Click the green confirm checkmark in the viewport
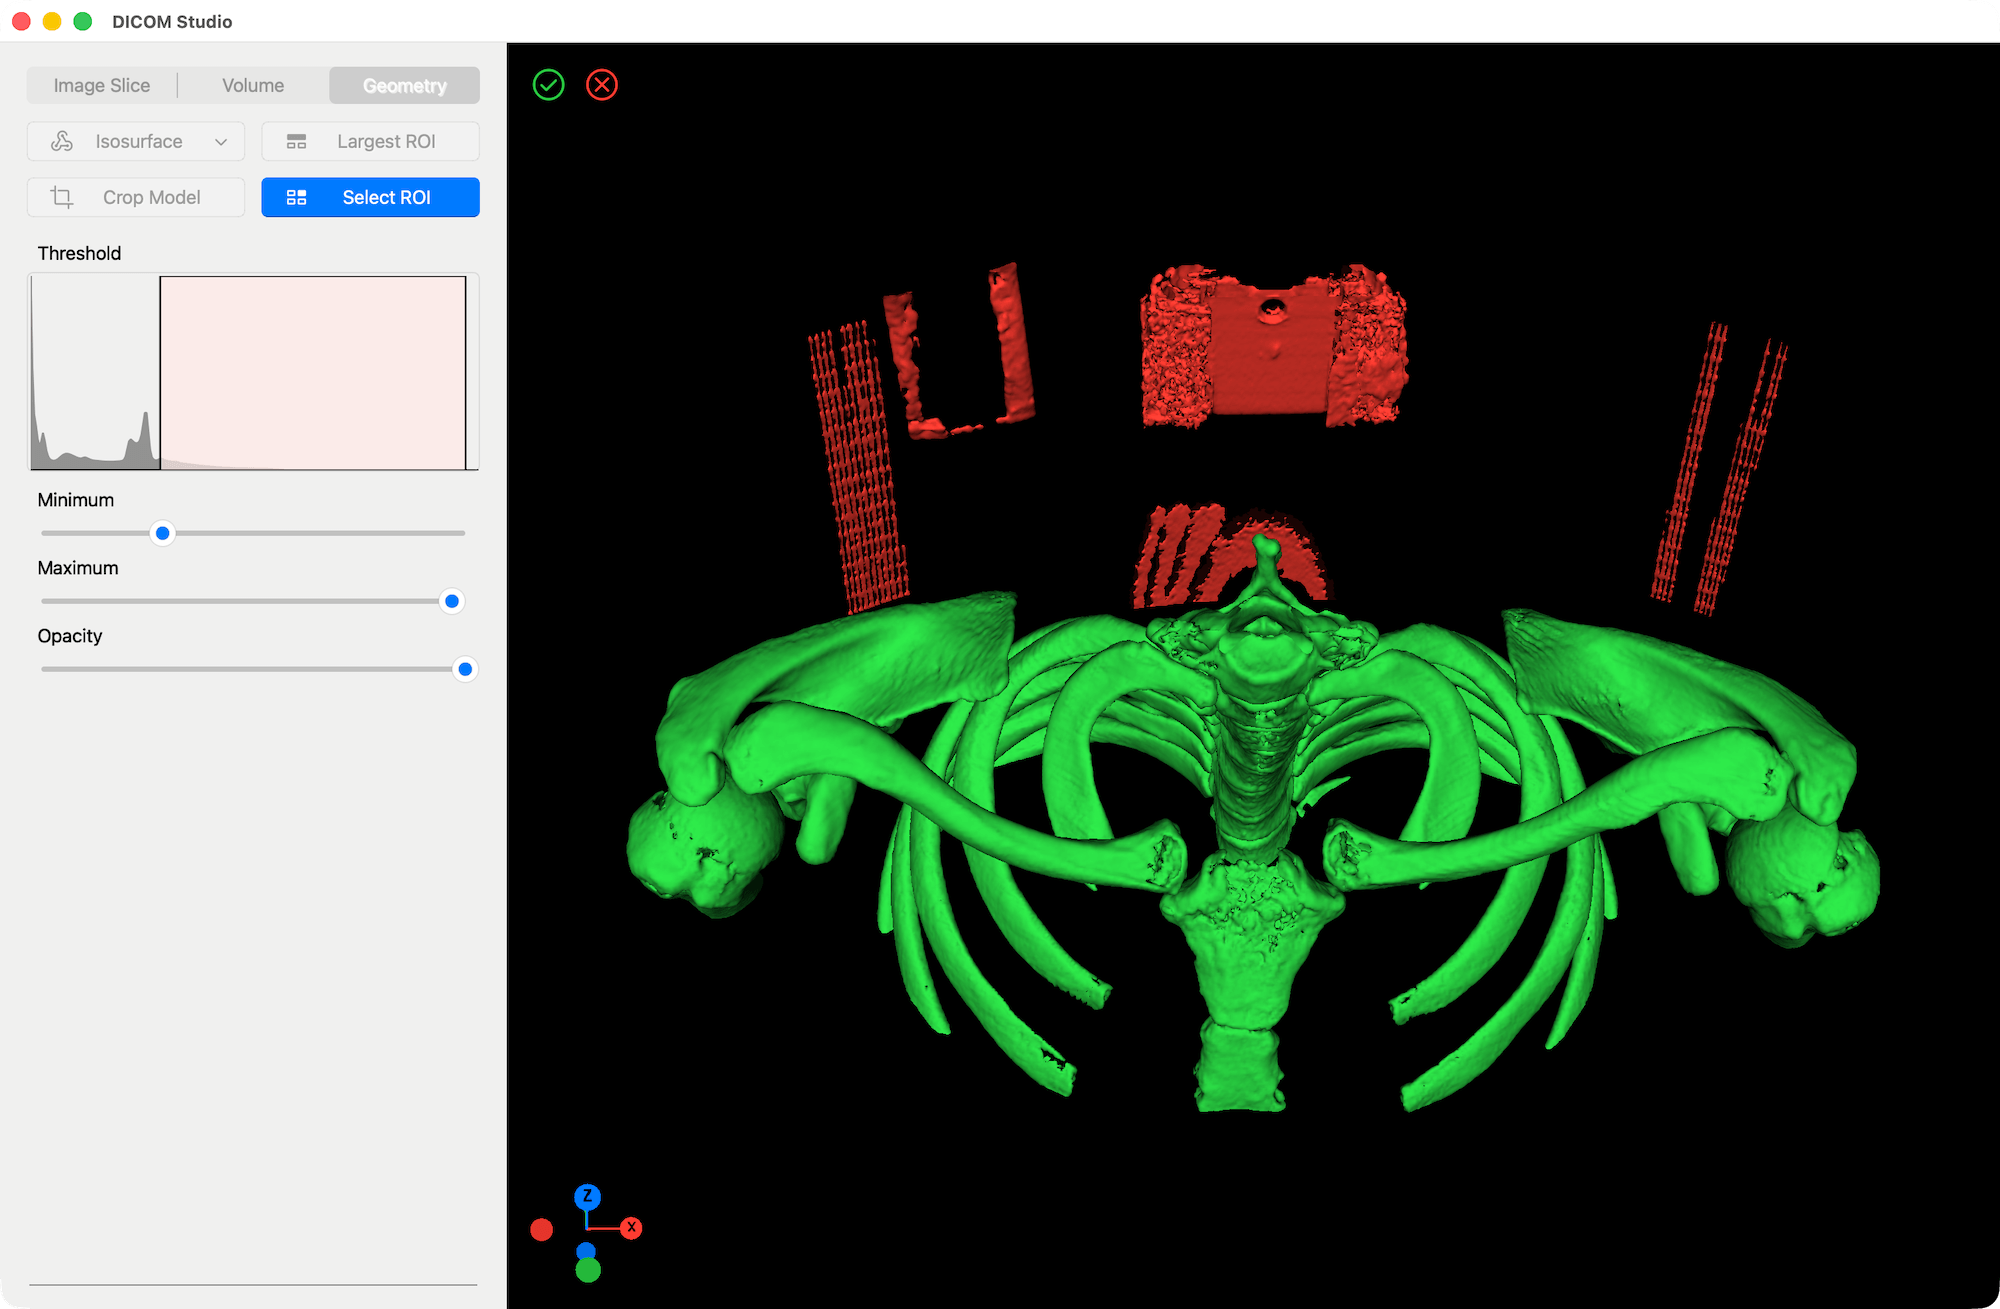 [x=548, y=85]
